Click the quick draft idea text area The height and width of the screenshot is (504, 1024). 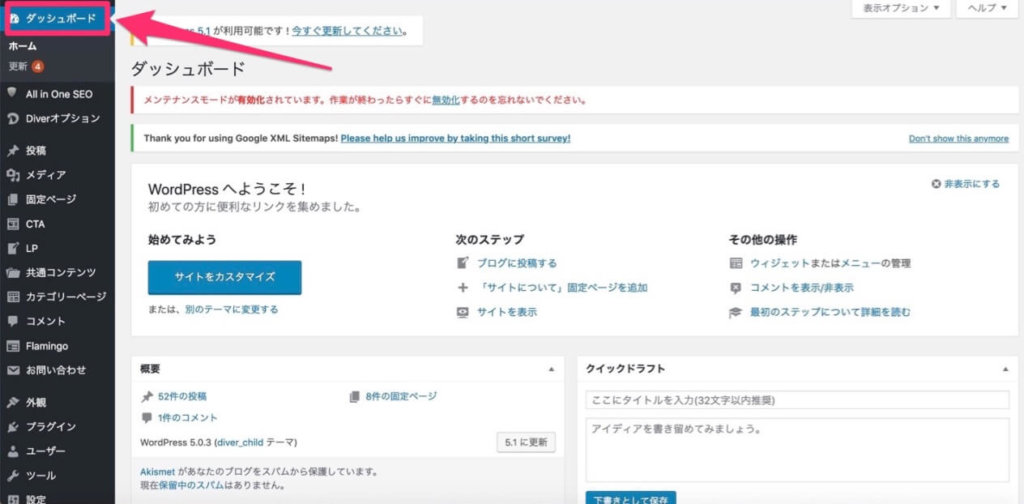(x=797, y=450)
